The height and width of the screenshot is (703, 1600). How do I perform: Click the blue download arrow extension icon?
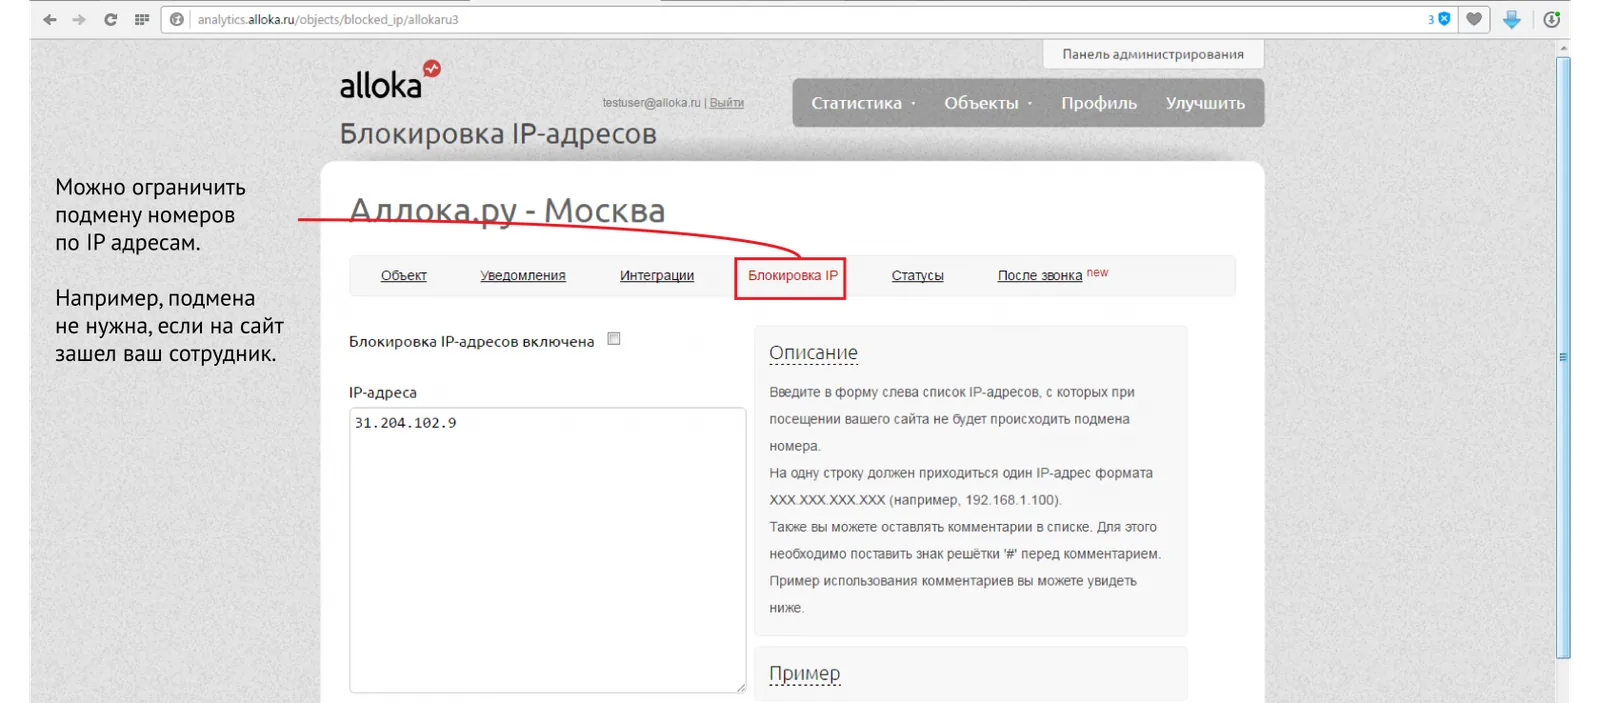(1512, 19)
